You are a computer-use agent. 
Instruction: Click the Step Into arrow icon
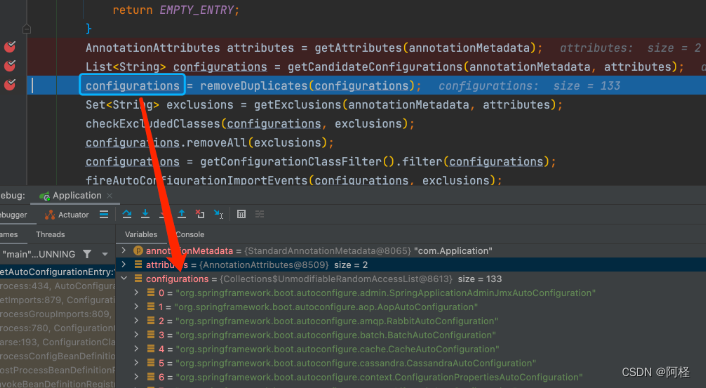coord(145,214)
